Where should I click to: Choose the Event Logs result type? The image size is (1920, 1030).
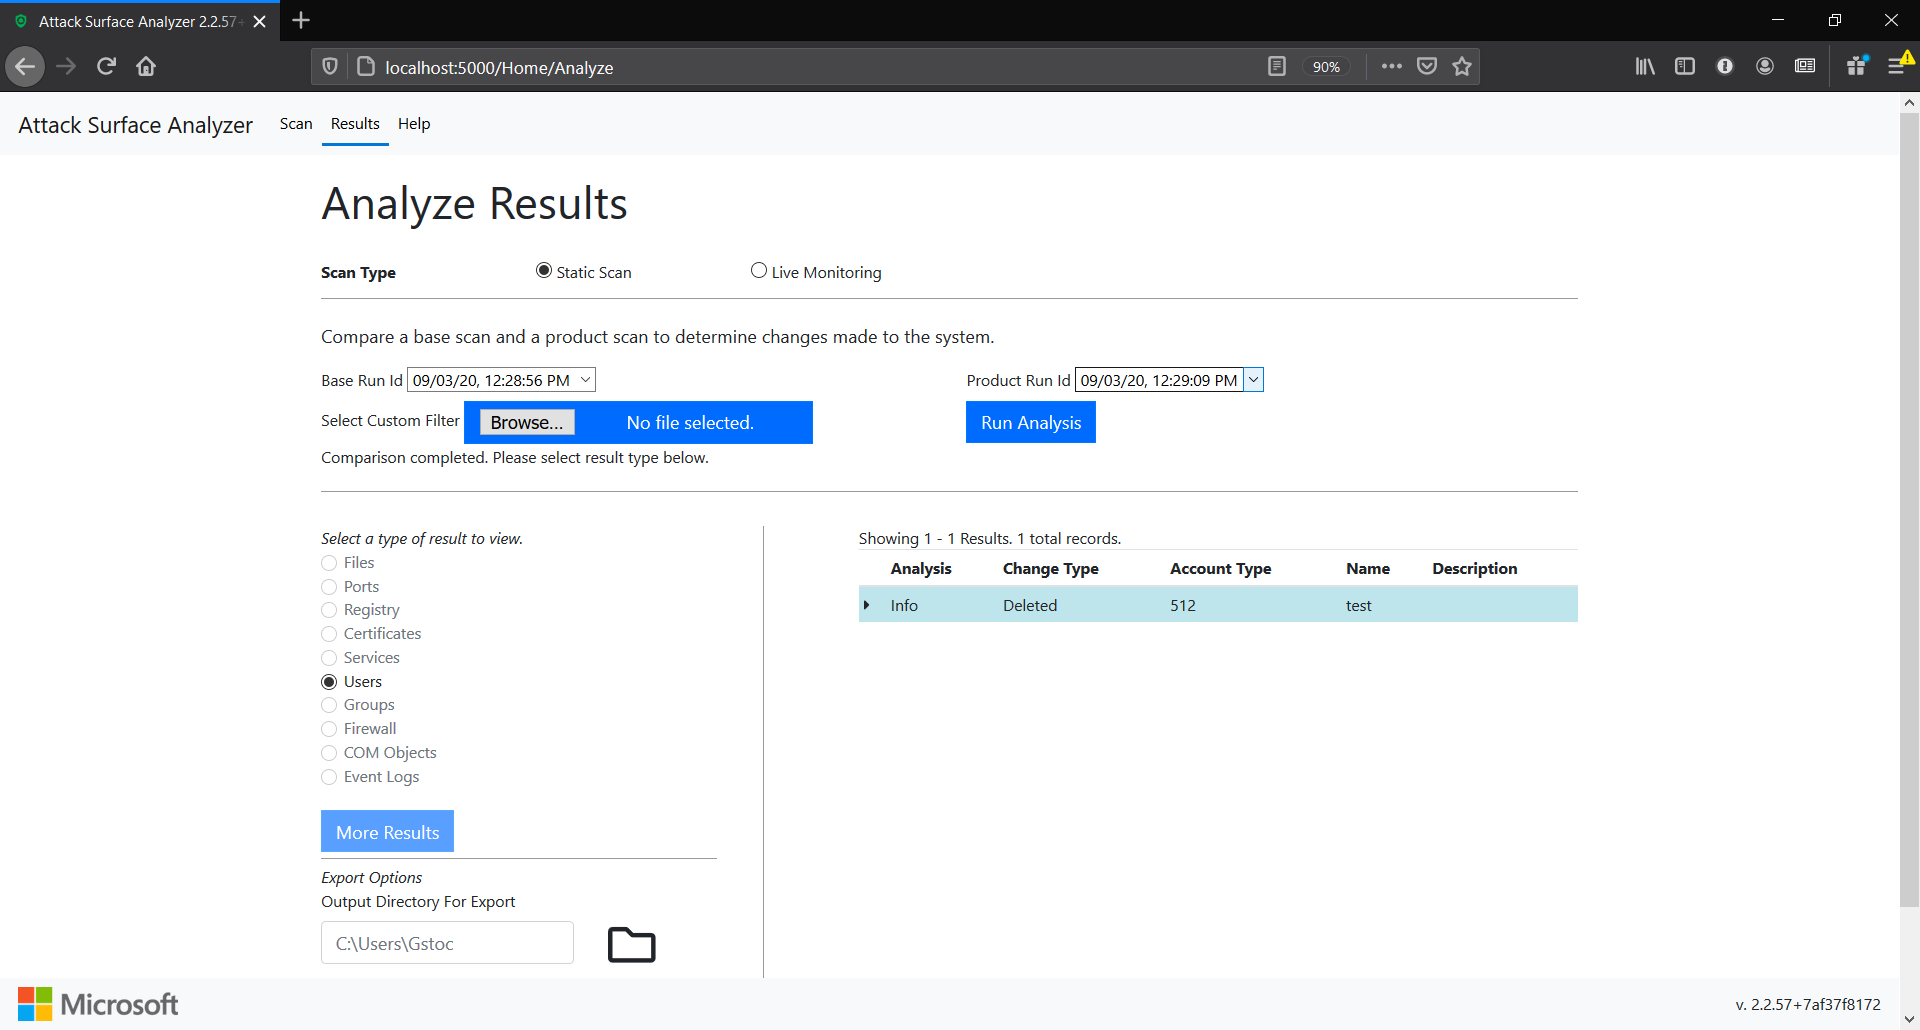[x=329, y=777]
